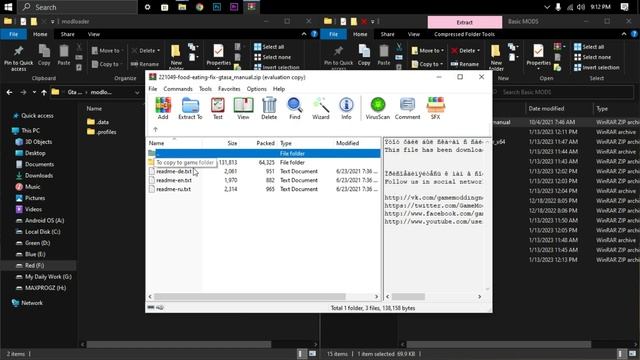Open the .data folder in modloader window
Image resolution: width=640 pixels, height=360 pixels.
pos(98,122)
